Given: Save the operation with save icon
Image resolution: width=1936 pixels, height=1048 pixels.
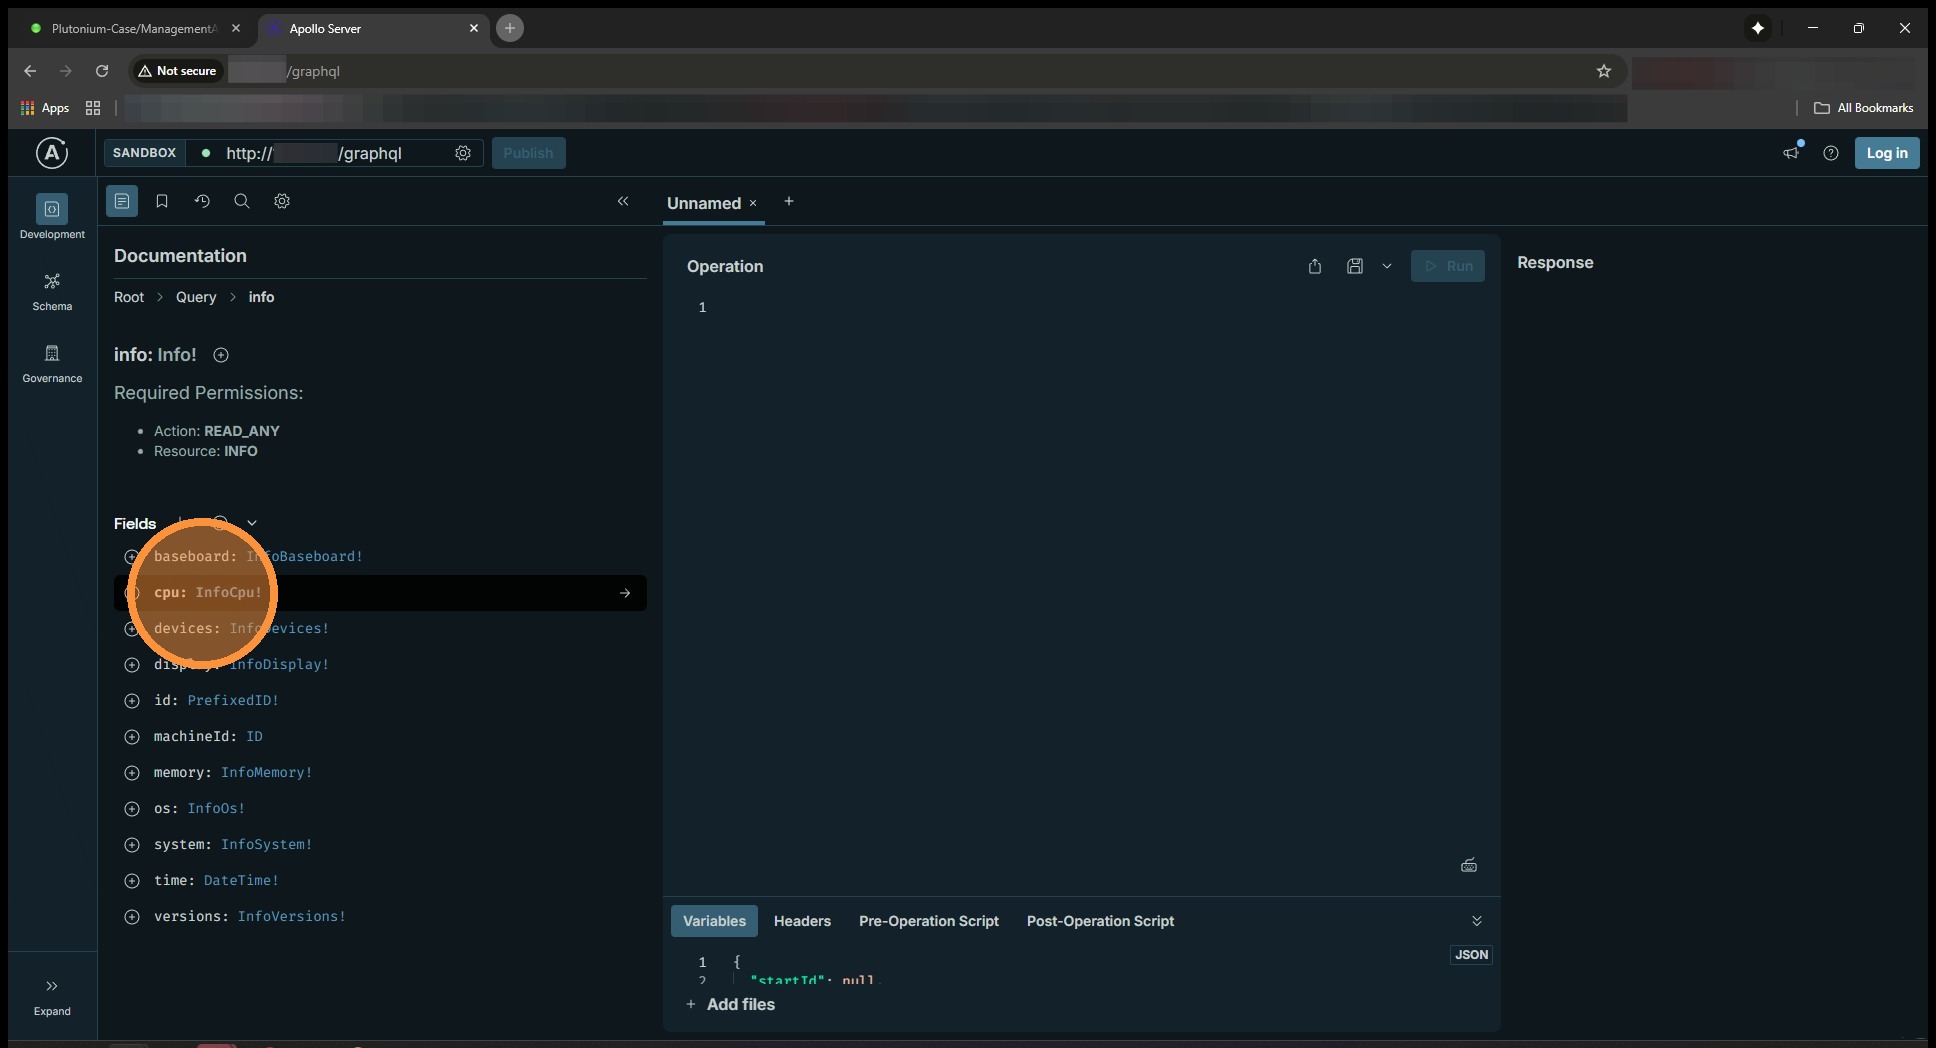Looking at the screenshot, I should click(x=1355, y=266).
